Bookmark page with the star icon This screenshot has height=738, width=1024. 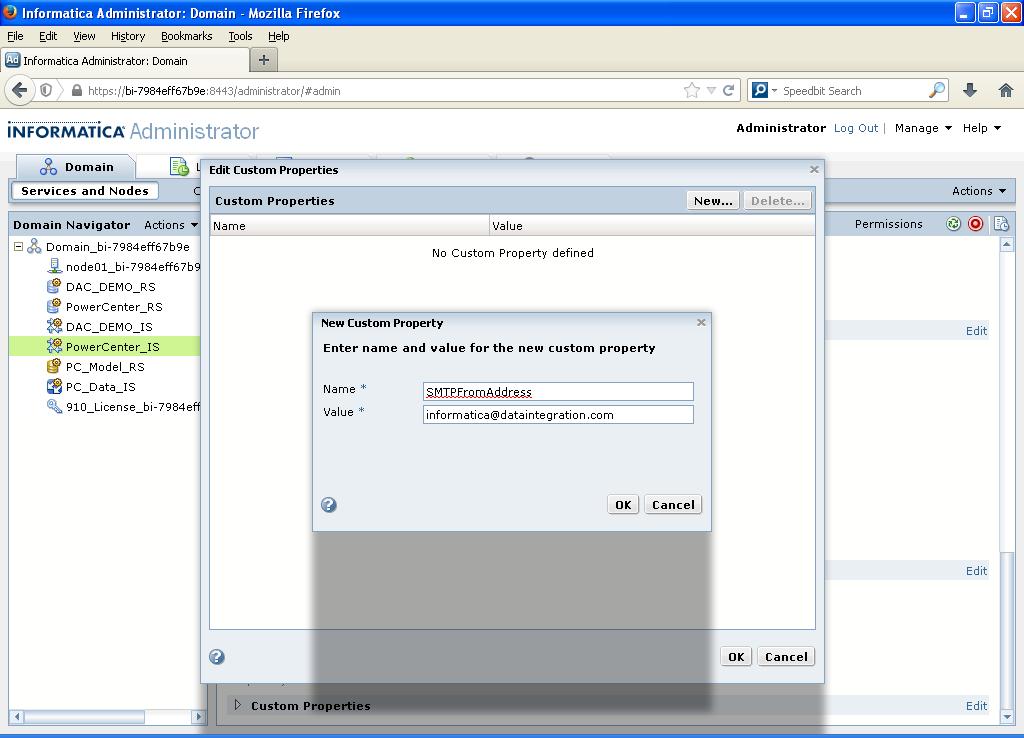(692, 91)
